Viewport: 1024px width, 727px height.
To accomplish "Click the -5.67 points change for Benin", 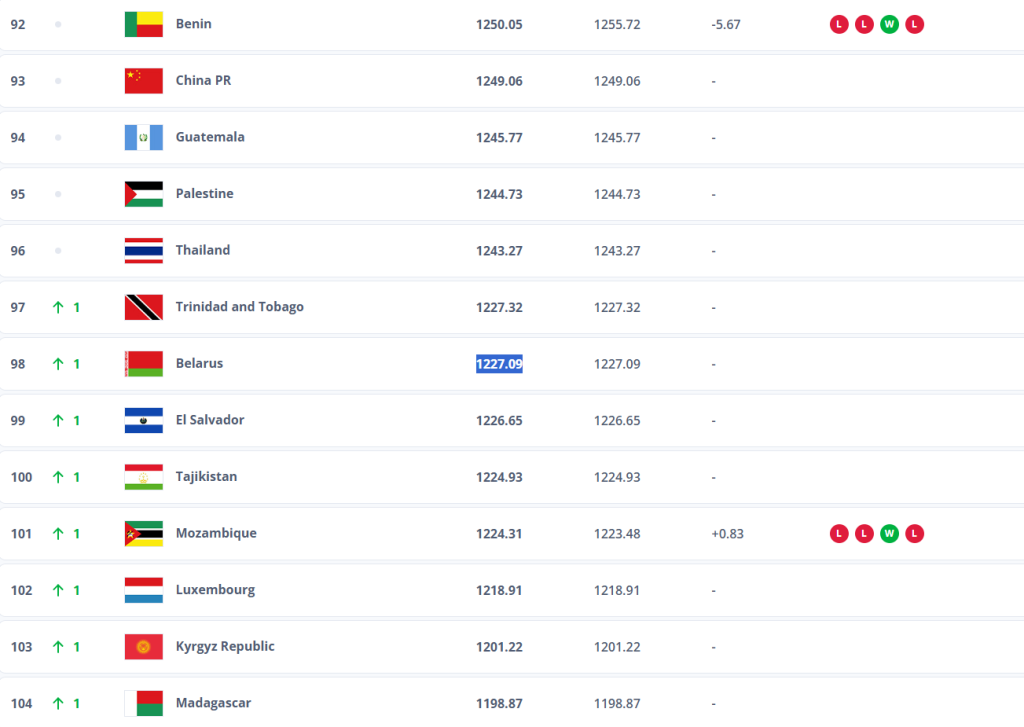I will (x=726, y=24).
